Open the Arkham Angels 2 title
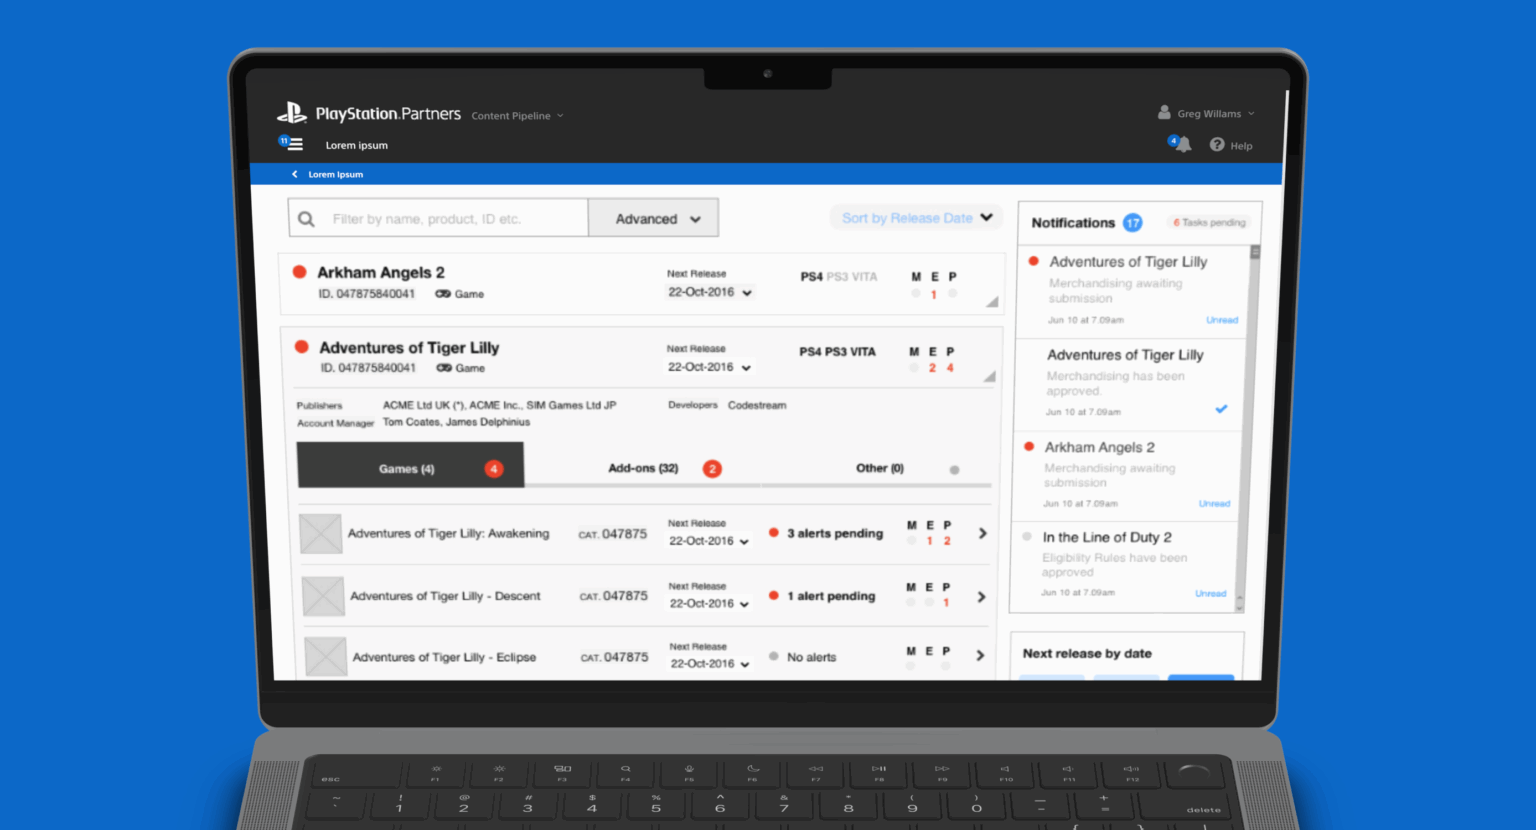1536x830 pixels. tap(380, 272)
